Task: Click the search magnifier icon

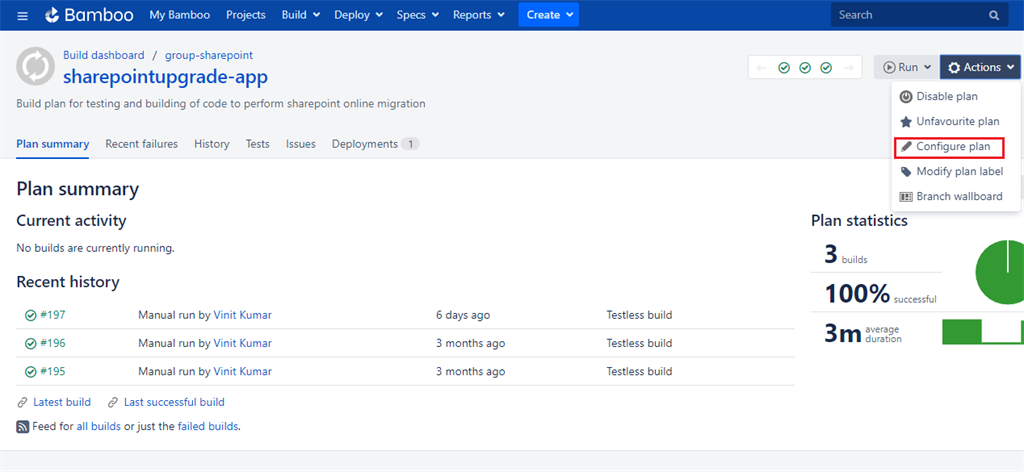Action: pyautogui.click(x=994, y=15)
